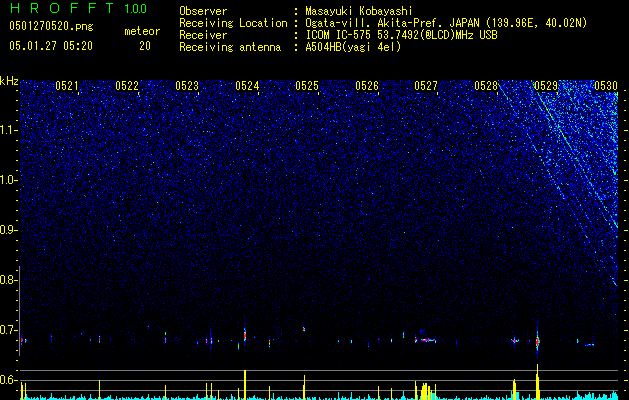The image size is (629, 400).
Task: Click the 0522 time marker
Action: point(127,86)
